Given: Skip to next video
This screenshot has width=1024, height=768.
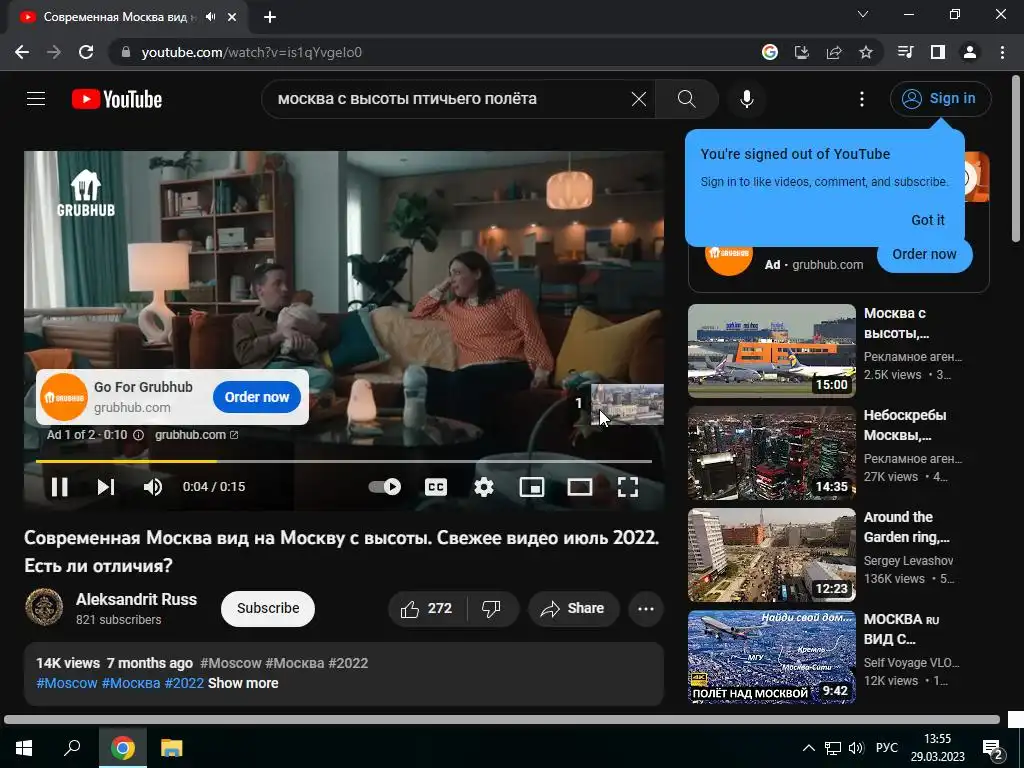Looking at the screenshot, I should pyautogui.click(x=106, y=487).
